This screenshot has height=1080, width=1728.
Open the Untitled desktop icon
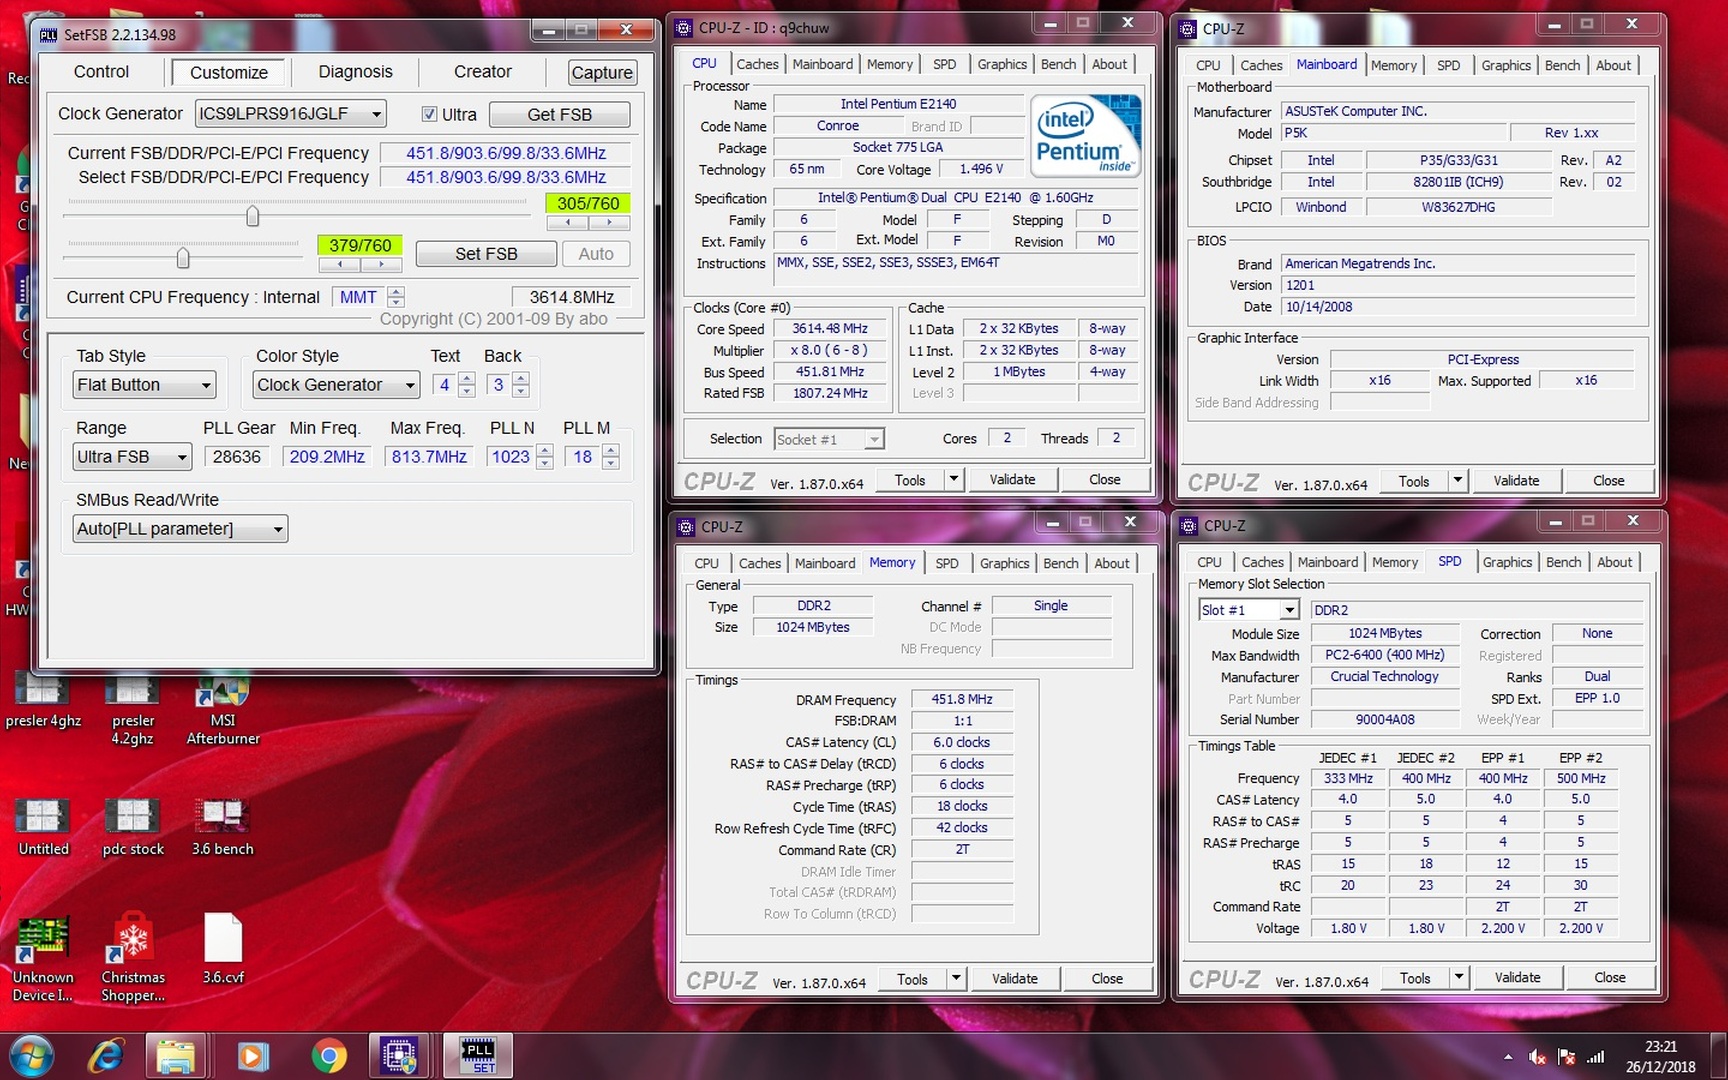pos(43,828)
